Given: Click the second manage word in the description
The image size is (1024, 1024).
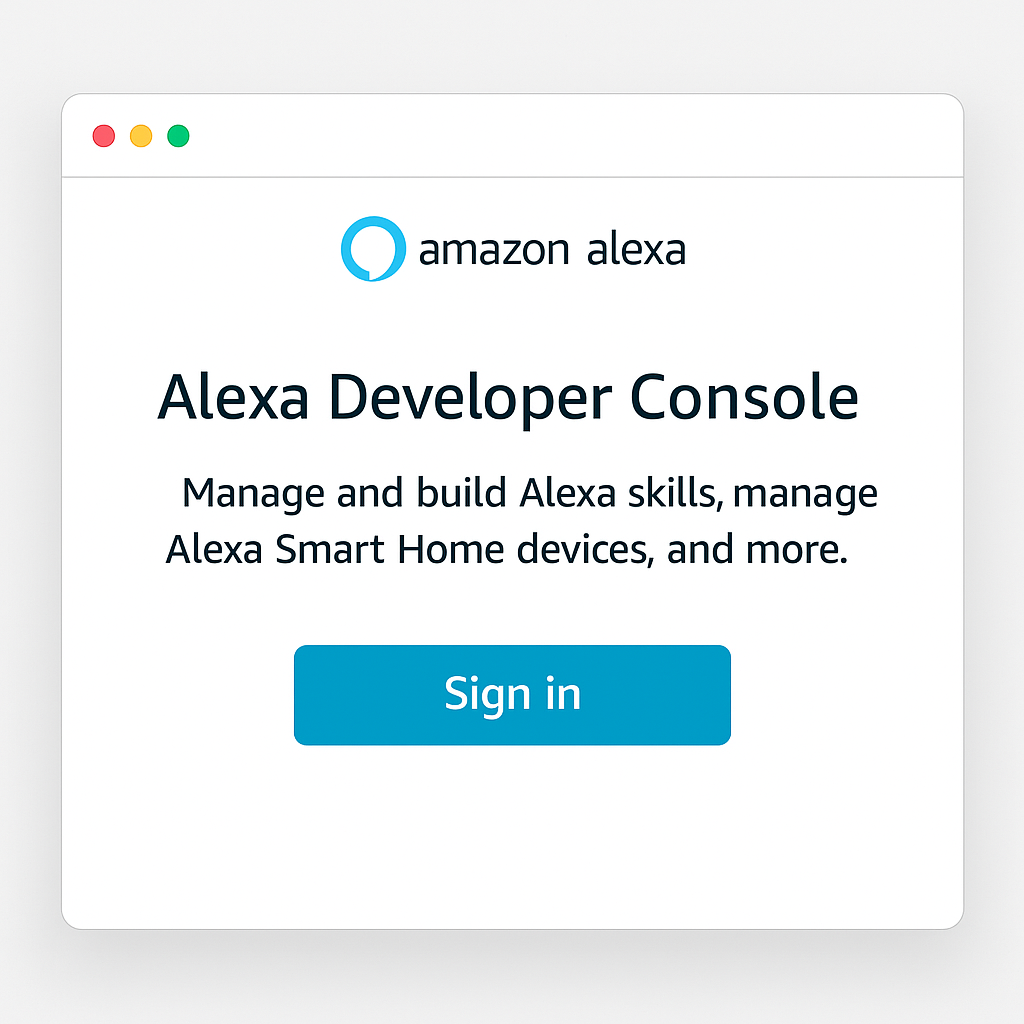Looking at the screenshot, I should [805, 496].
